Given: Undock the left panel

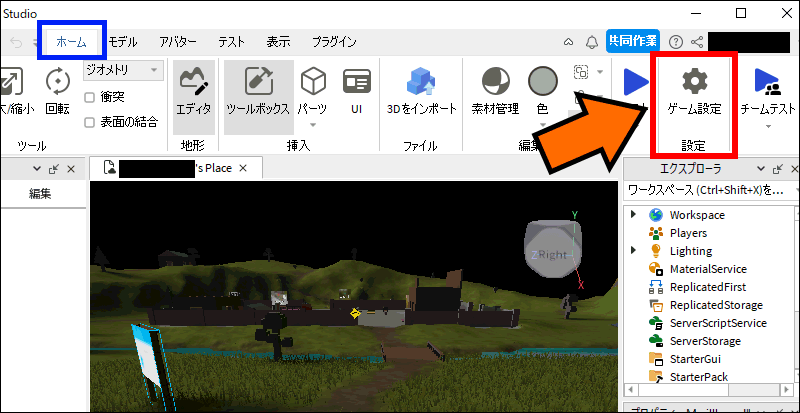Looking at the screenshot, I should tap(54, 169).
